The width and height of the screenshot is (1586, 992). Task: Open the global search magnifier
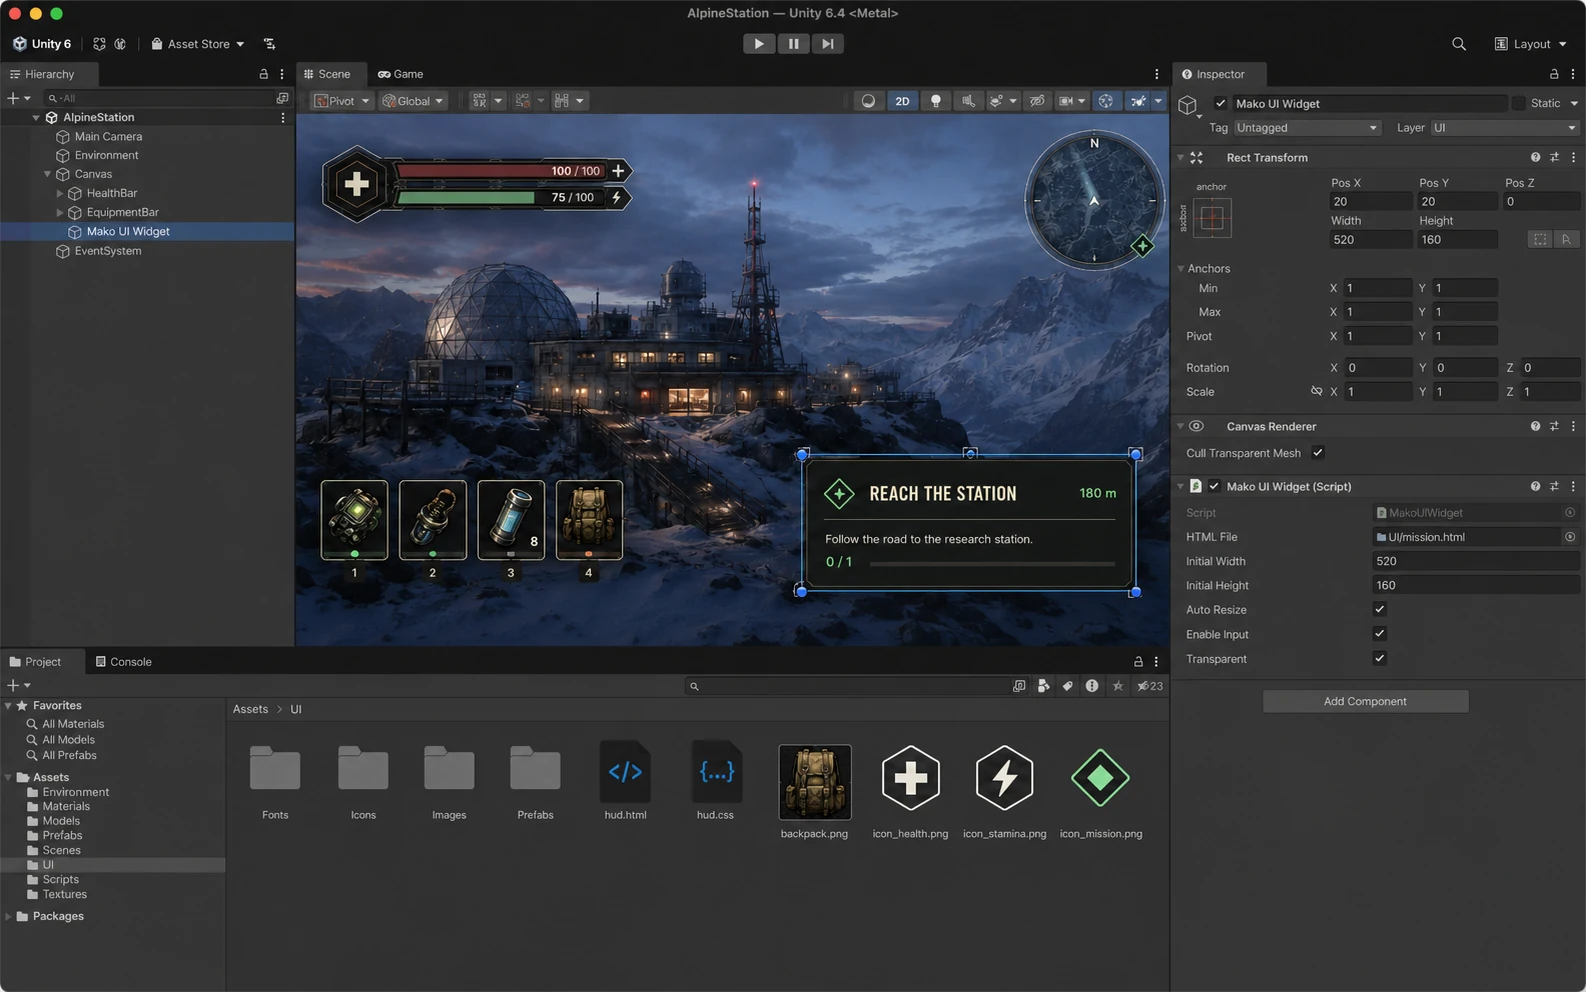click(x=1459, y=44)
